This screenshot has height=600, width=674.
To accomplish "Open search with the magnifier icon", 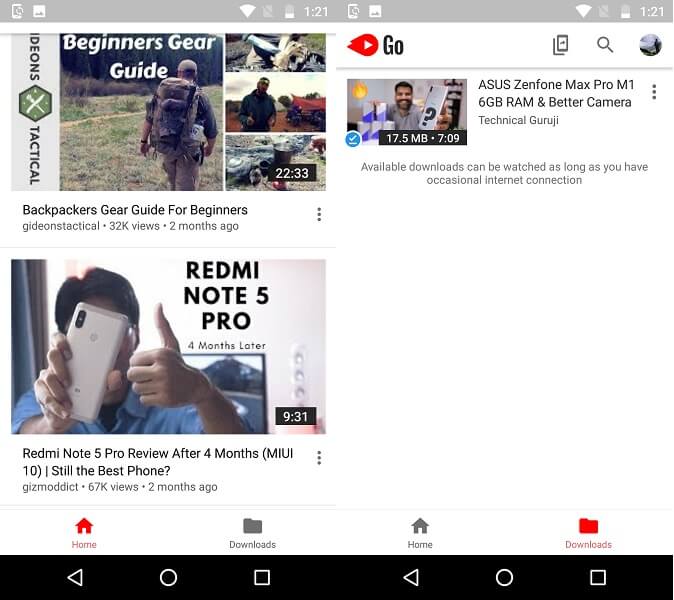I will click(605, 45).
